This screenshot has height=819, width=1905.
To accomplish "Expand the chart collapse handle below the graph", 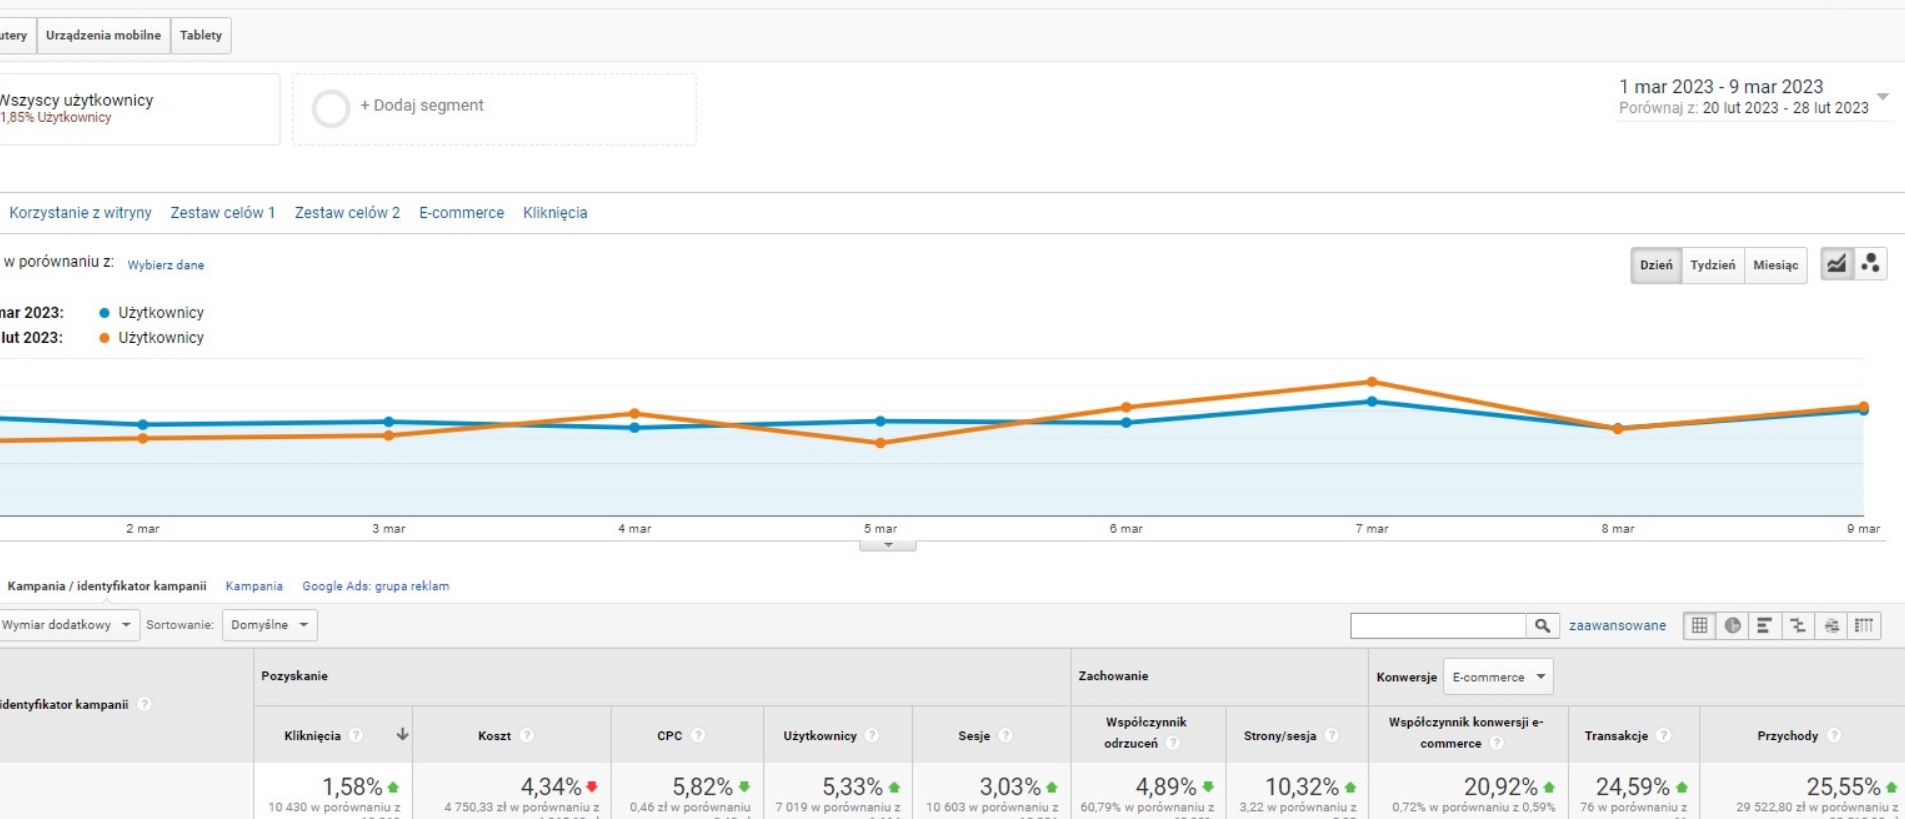I will (x=888, y=546).
